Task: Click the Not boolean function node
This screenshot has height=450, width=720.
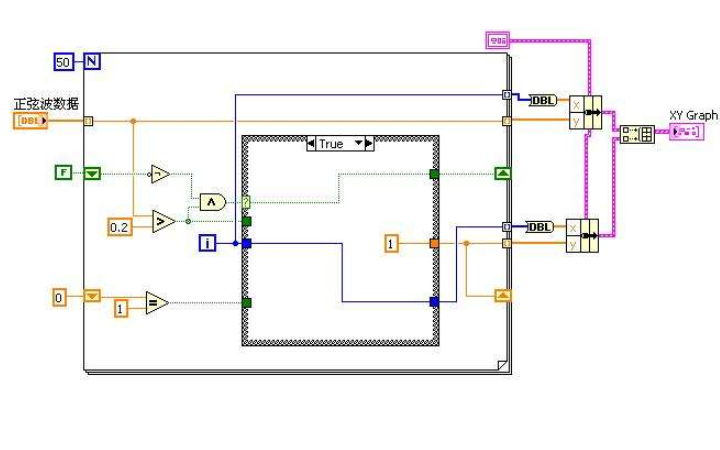Action: [160, 175]
